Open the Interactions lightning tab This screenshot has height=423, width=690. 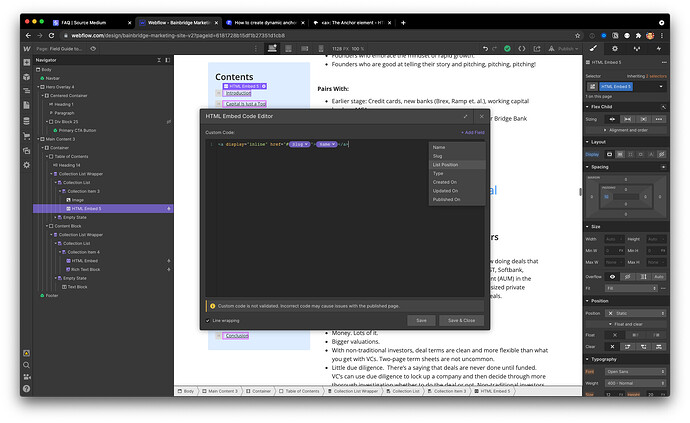(659, 48)
